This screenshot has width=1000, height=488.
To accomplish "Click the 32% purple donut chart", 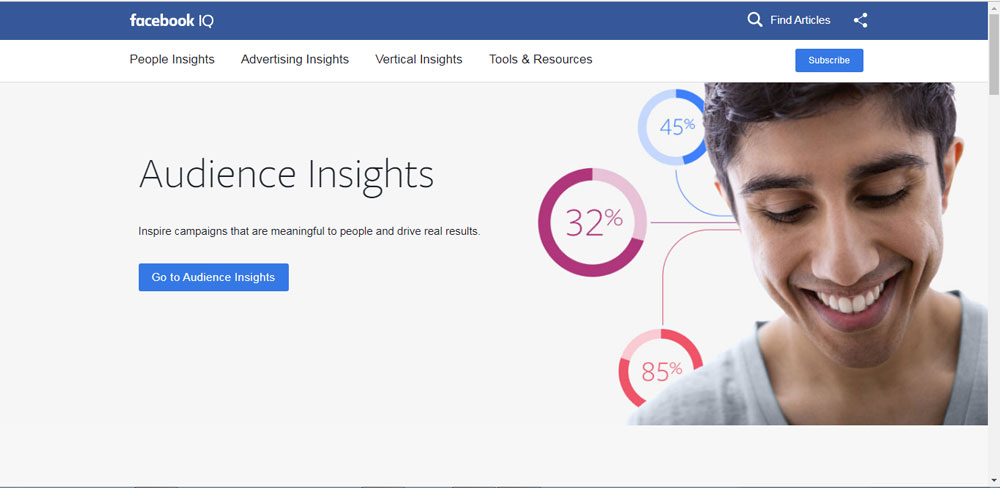I will 592,222.
